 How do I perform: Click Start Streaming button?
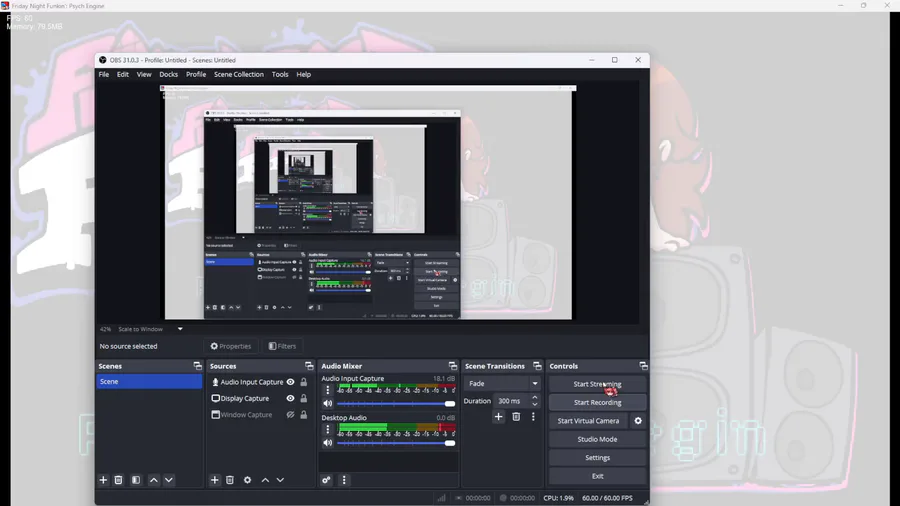tap(597, 384)
